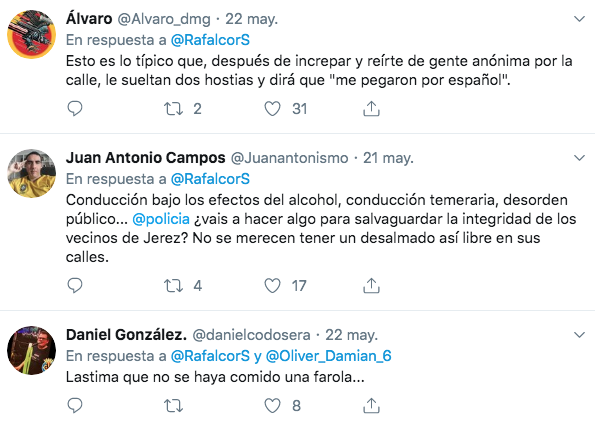Open options chevron on Álvaro's tweet
The width and height of the screenshot is (595, 430).
click(x=579, y=19)
